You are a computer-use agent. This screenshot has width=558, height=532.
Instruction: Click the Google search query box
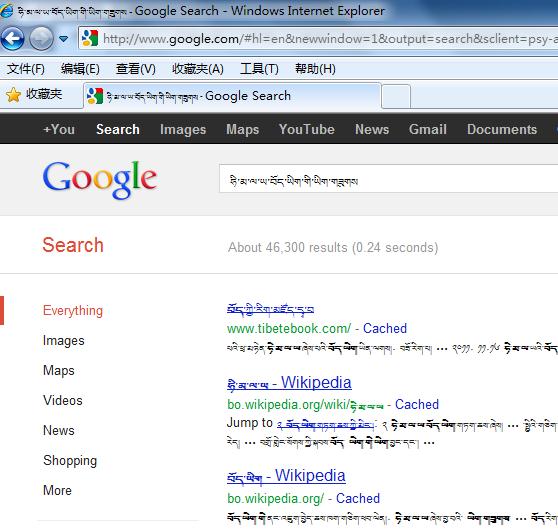pyautogui.click(x=389, y=179)
